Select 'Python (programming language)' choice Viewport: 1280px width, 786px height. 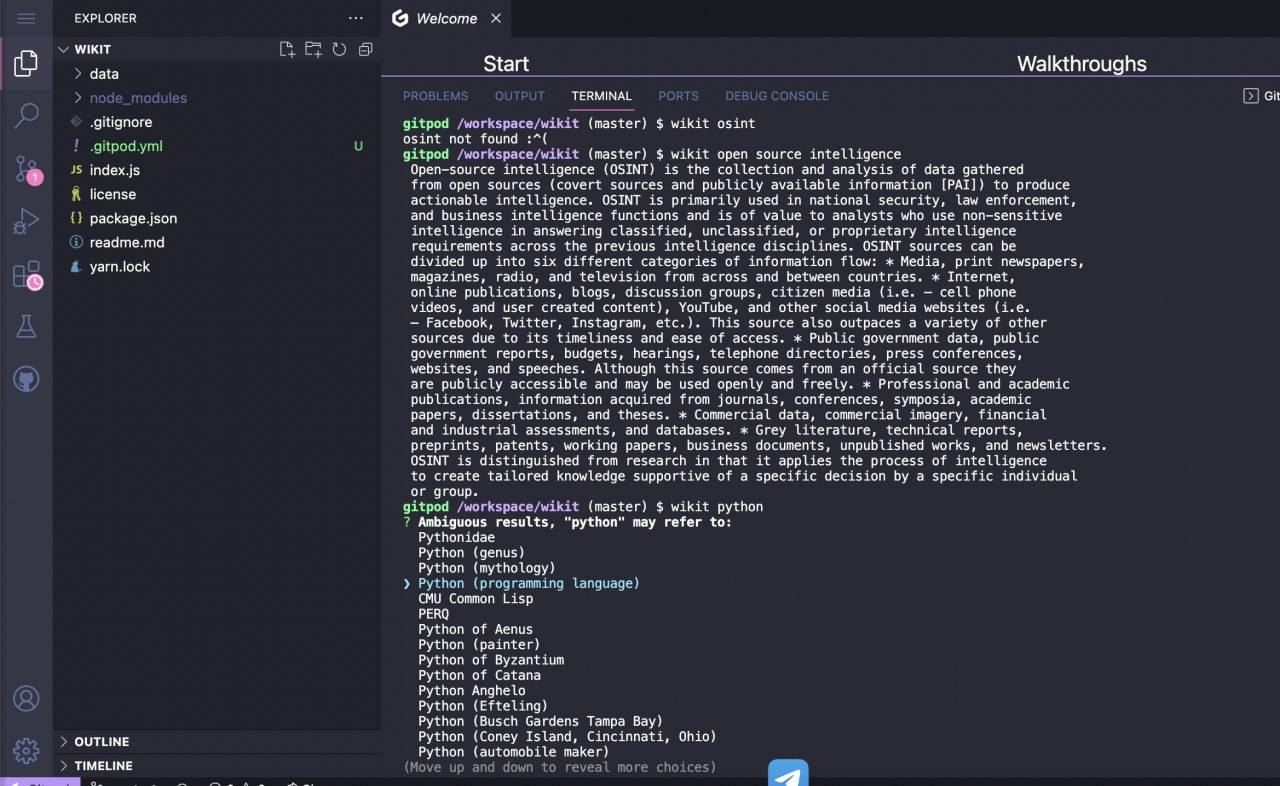tap(528, 583)
